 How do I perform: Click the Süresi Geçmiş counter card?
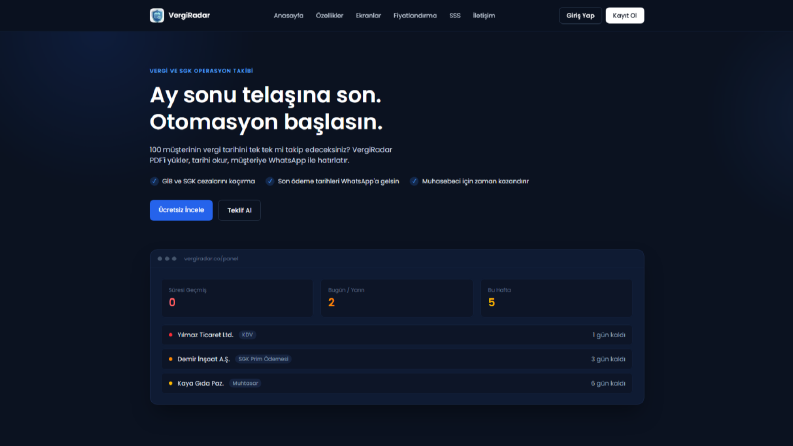(237, 298)
